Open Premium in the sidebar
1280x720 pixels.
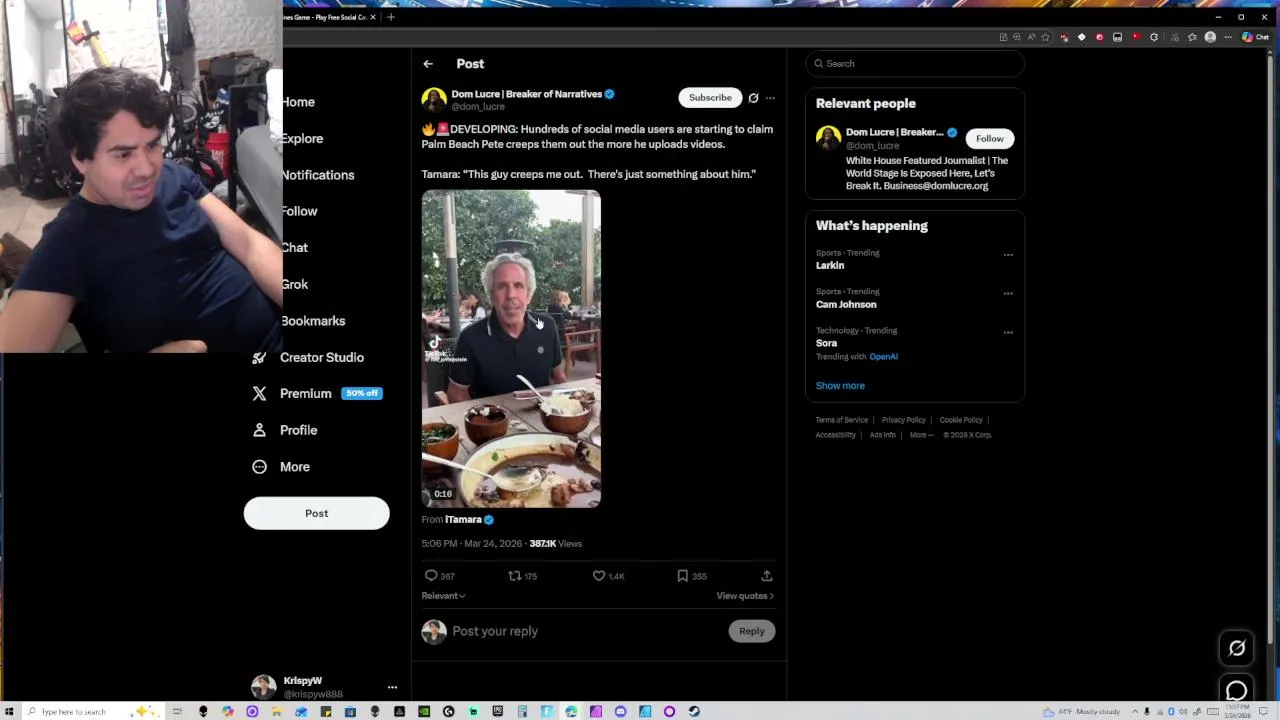tap(316, 394)
